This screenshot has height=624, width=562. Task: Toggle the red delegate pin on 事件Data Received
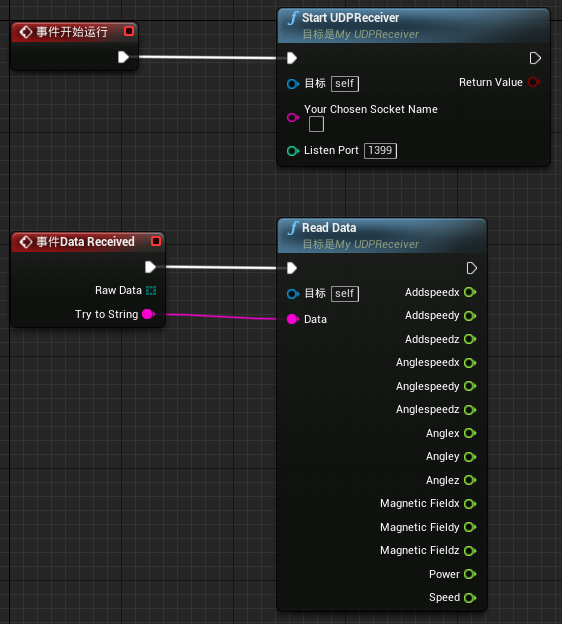pos(156,241)
